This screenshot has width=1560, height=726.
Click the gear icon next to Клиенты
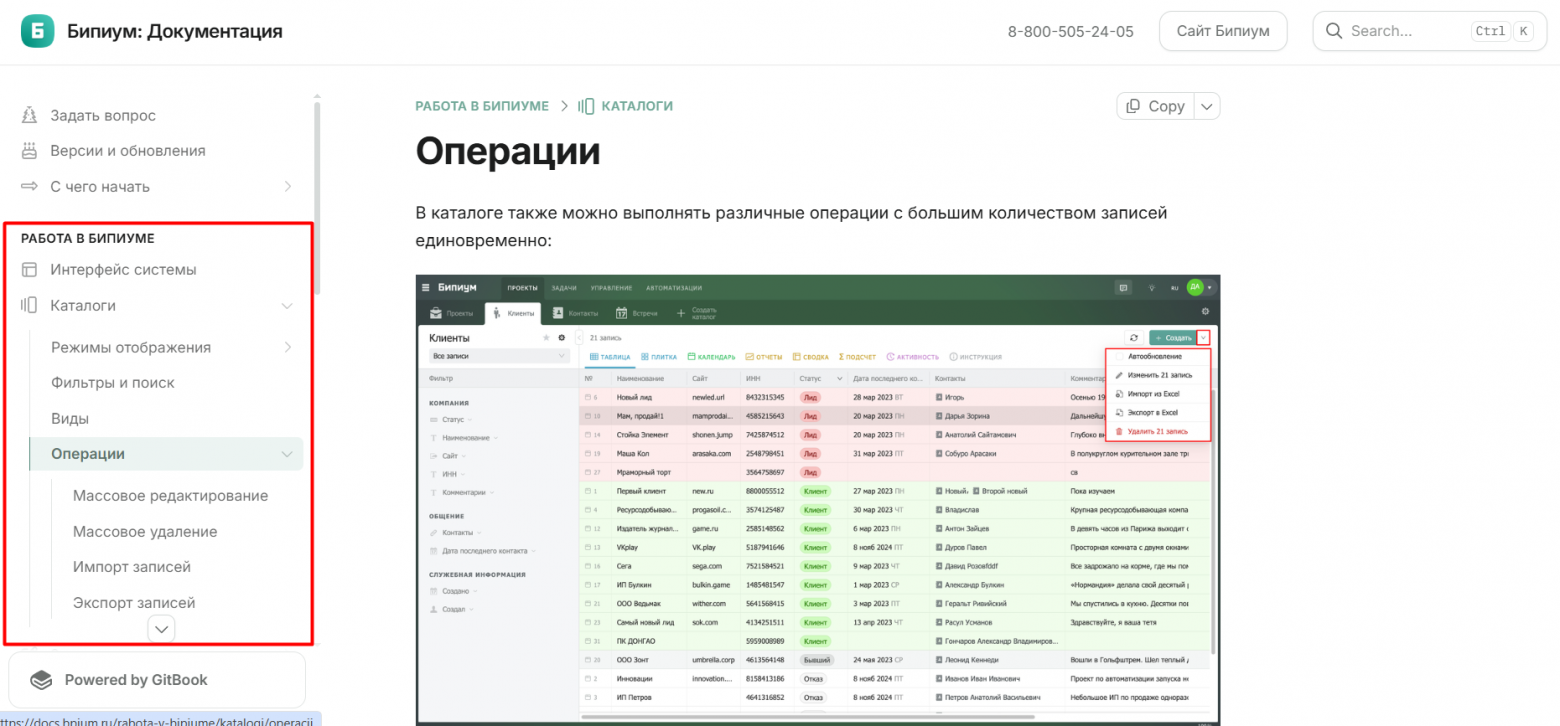(x=561, y=338)
